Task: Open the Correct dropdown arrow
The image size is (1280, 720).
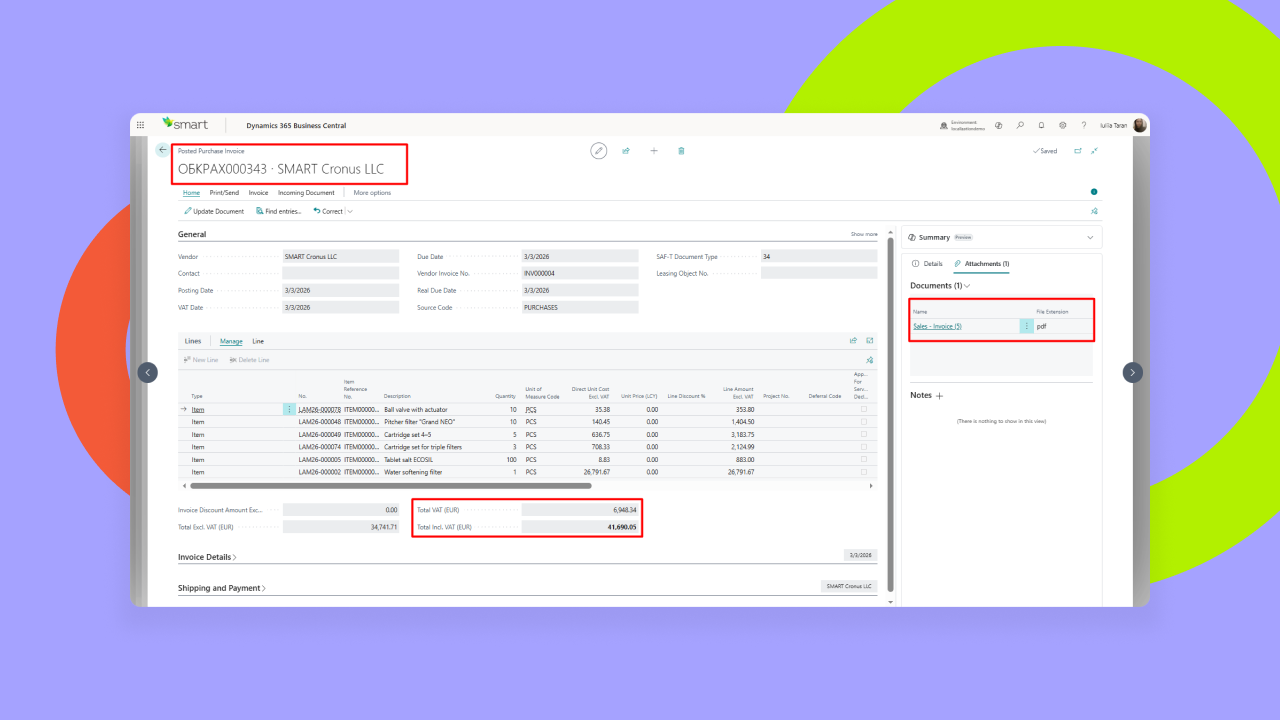Action: pos(350,211)
